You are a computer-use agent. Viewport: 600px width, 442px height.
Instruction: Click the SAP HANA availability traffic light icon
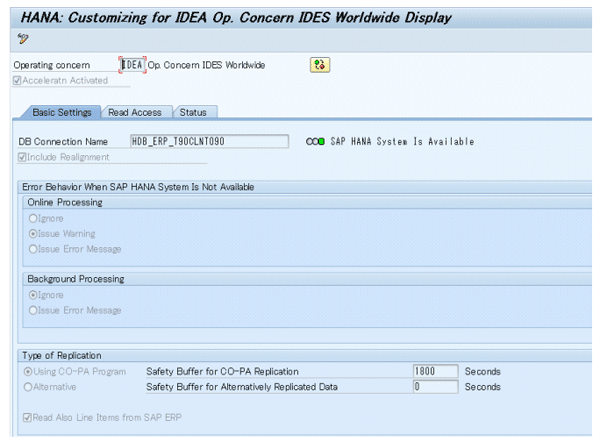click(315, 142)
